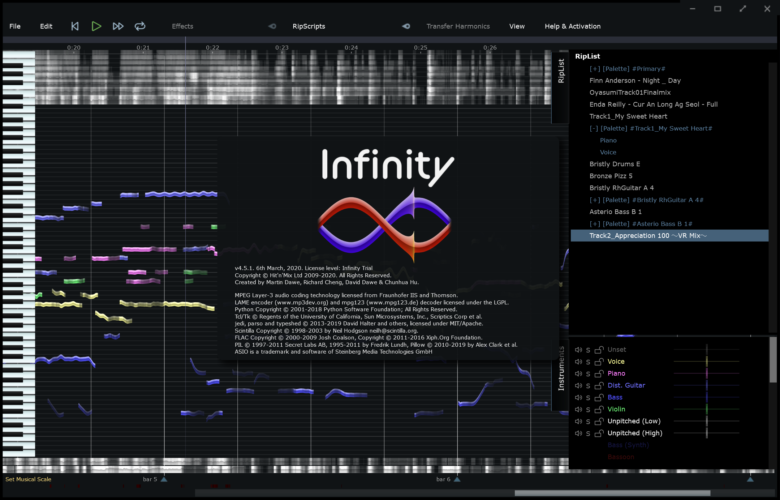Solo the Violin instrument

(x=588, y=409)
